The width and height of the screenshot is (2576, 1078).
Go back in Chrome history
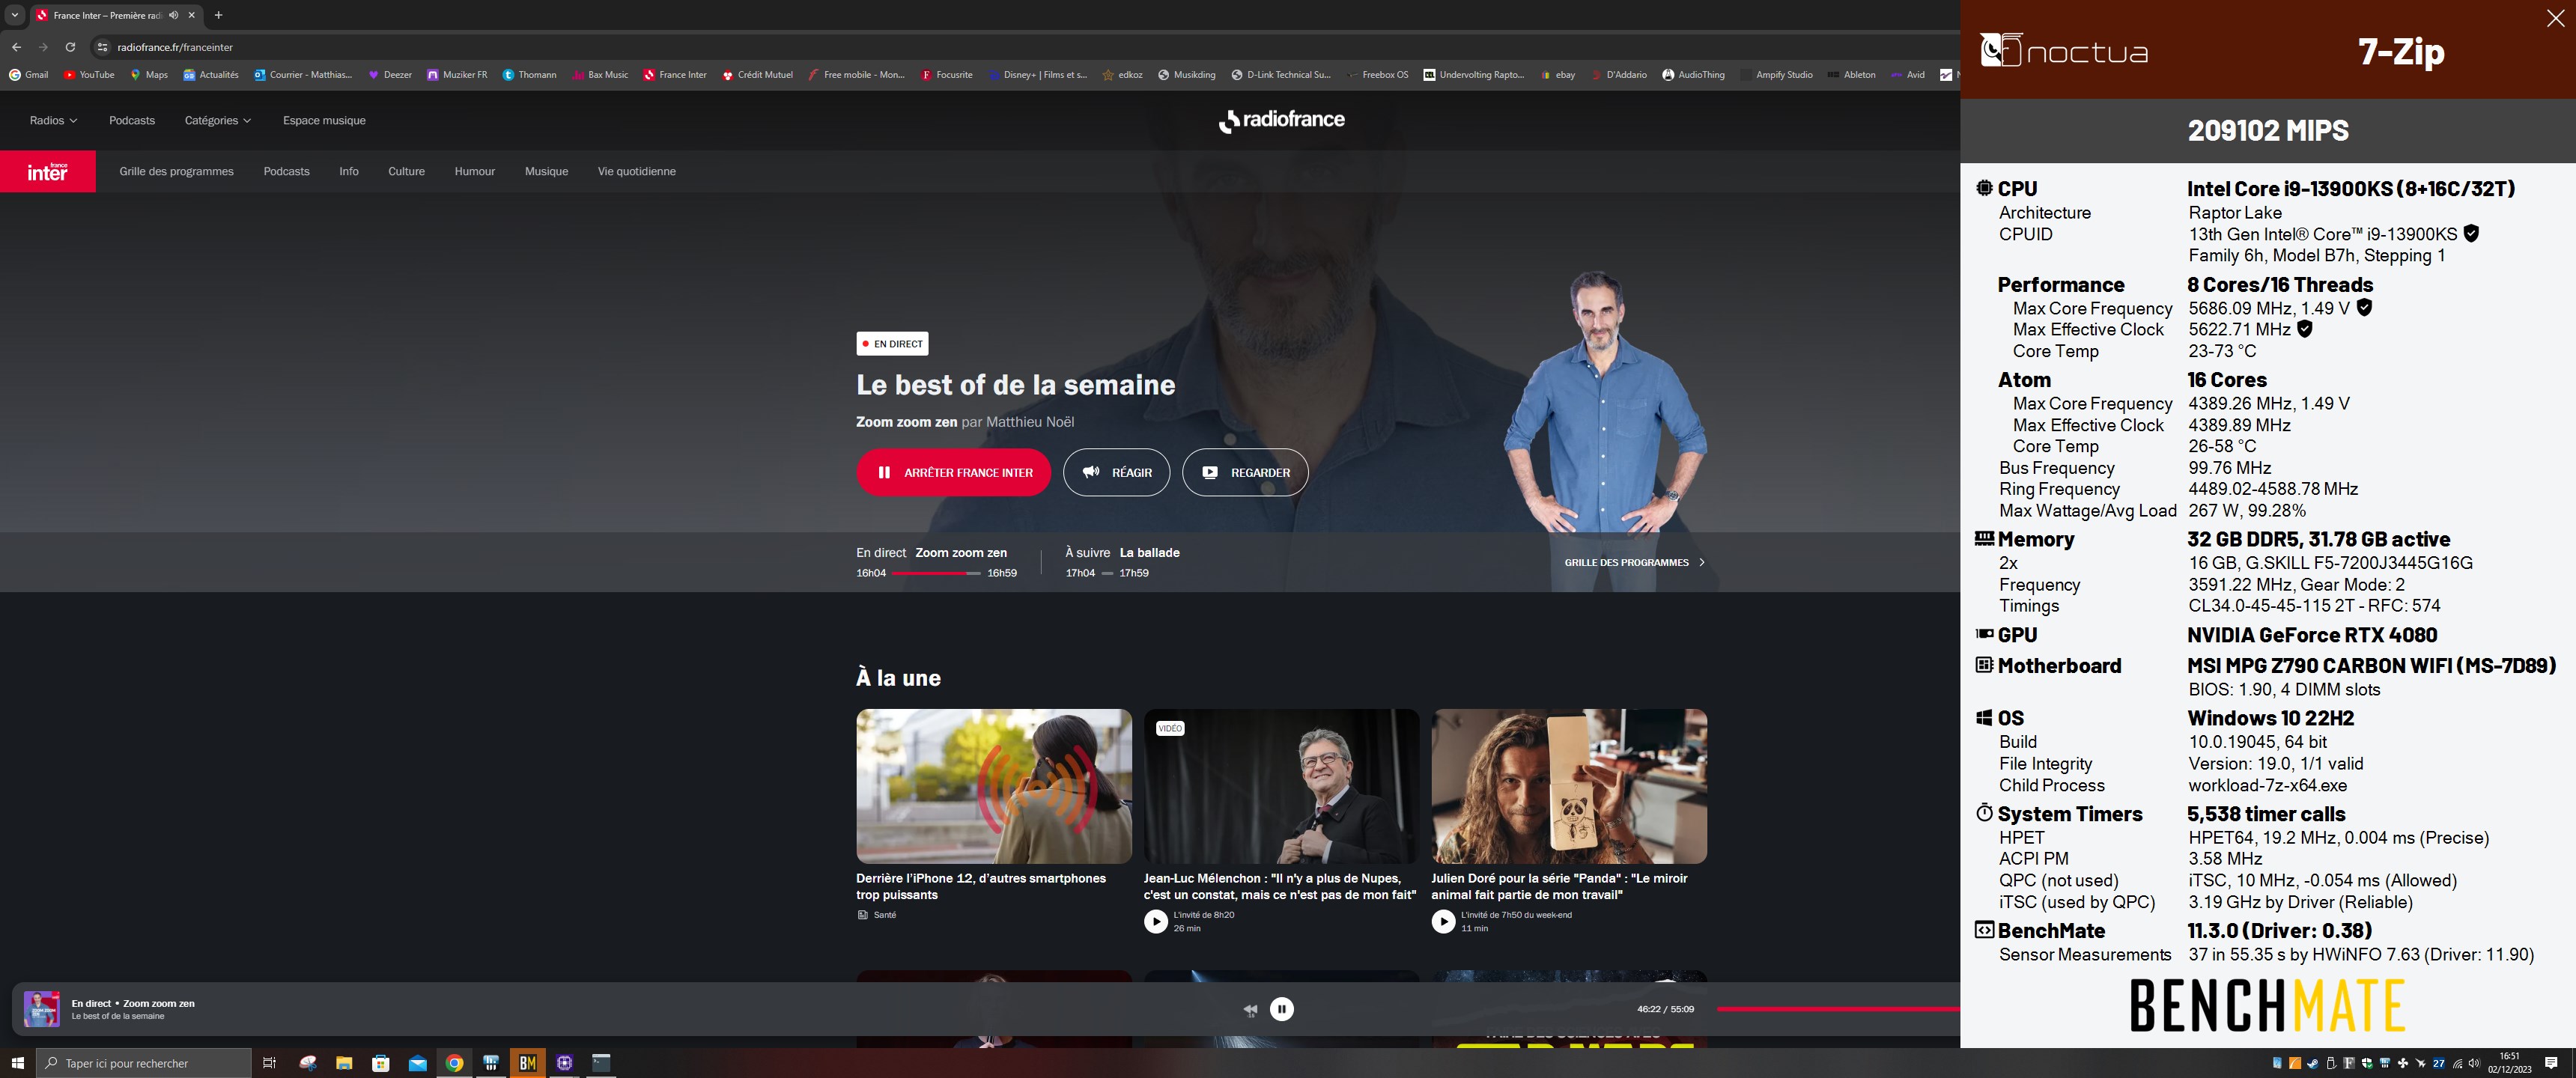[x=16, y=47]
